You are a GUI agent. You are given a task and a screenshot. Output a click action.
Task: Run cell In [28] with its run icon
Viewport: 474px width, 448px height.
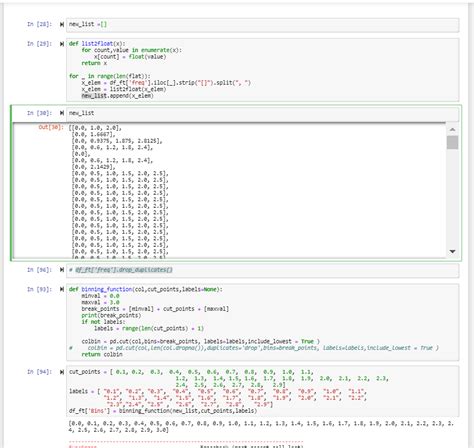pos(62,24)
